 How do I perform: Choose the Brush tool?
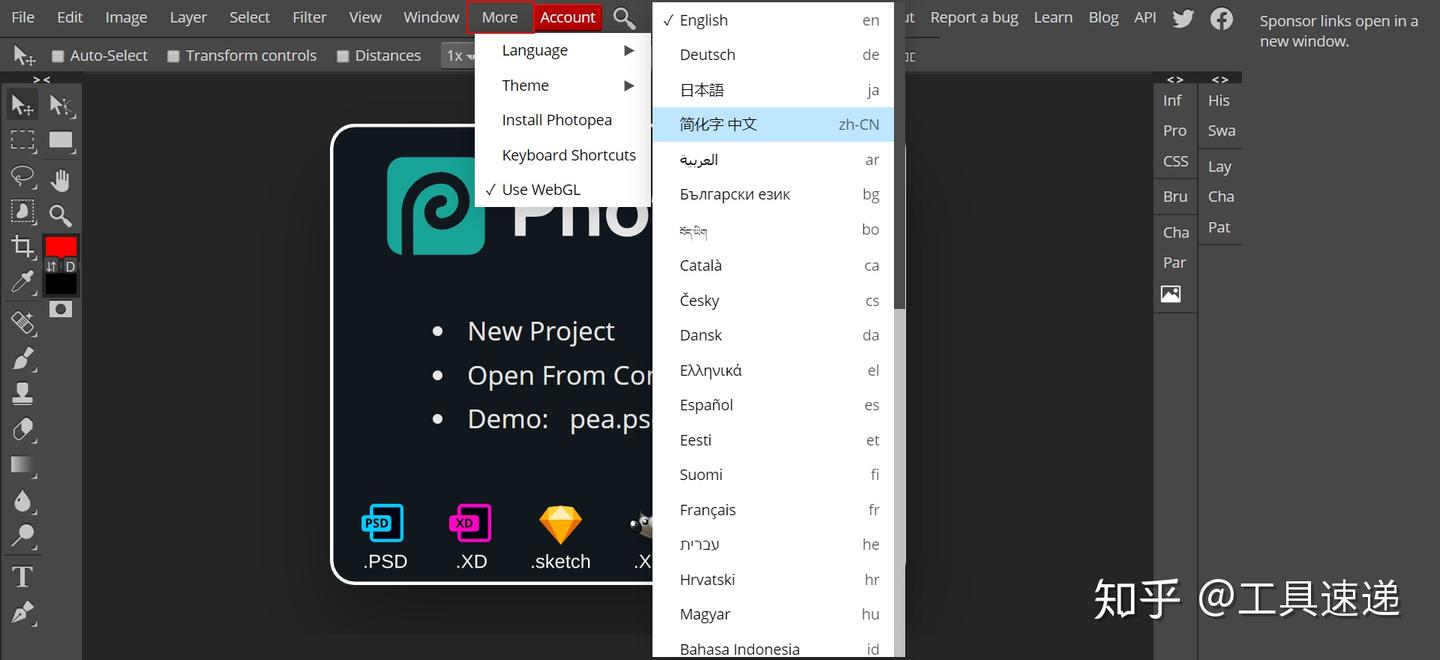tap(22, 357)
